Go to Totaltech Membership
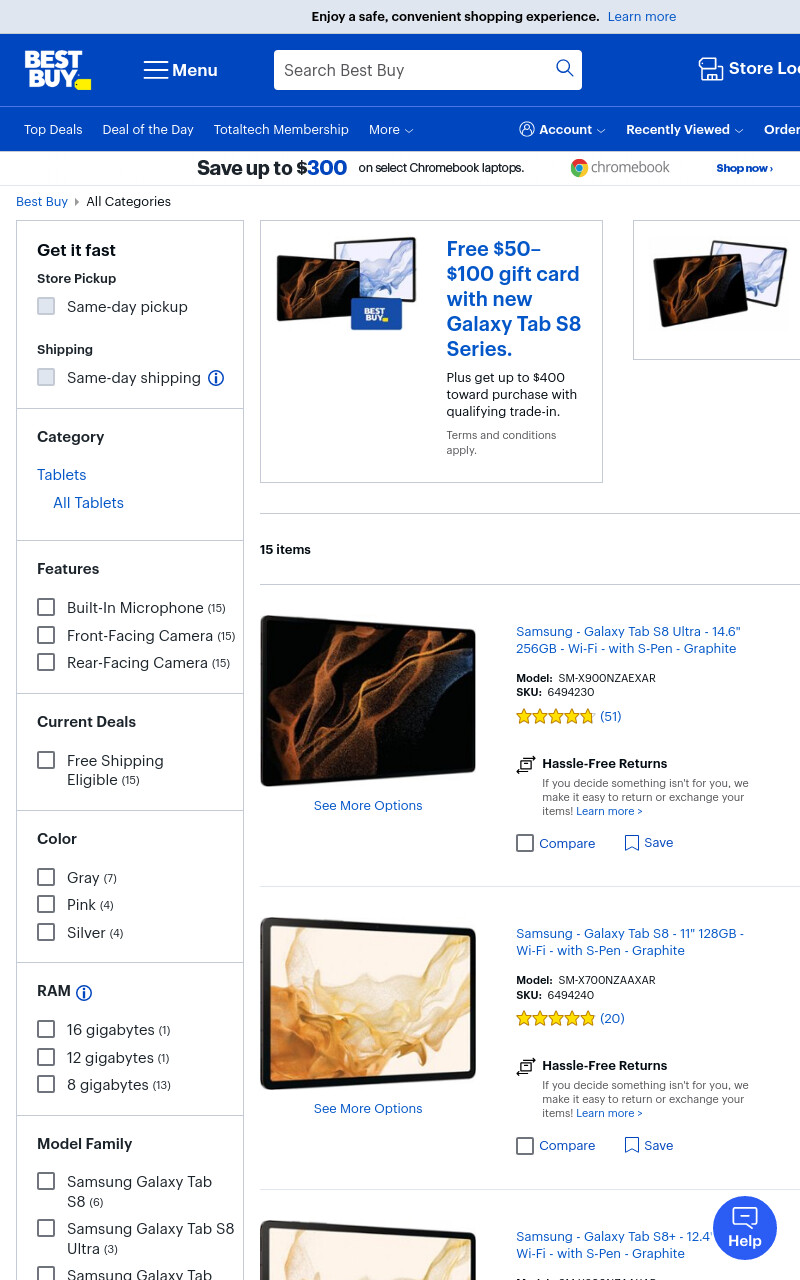The image size is (800, 1280). click(x=281, y=130)
